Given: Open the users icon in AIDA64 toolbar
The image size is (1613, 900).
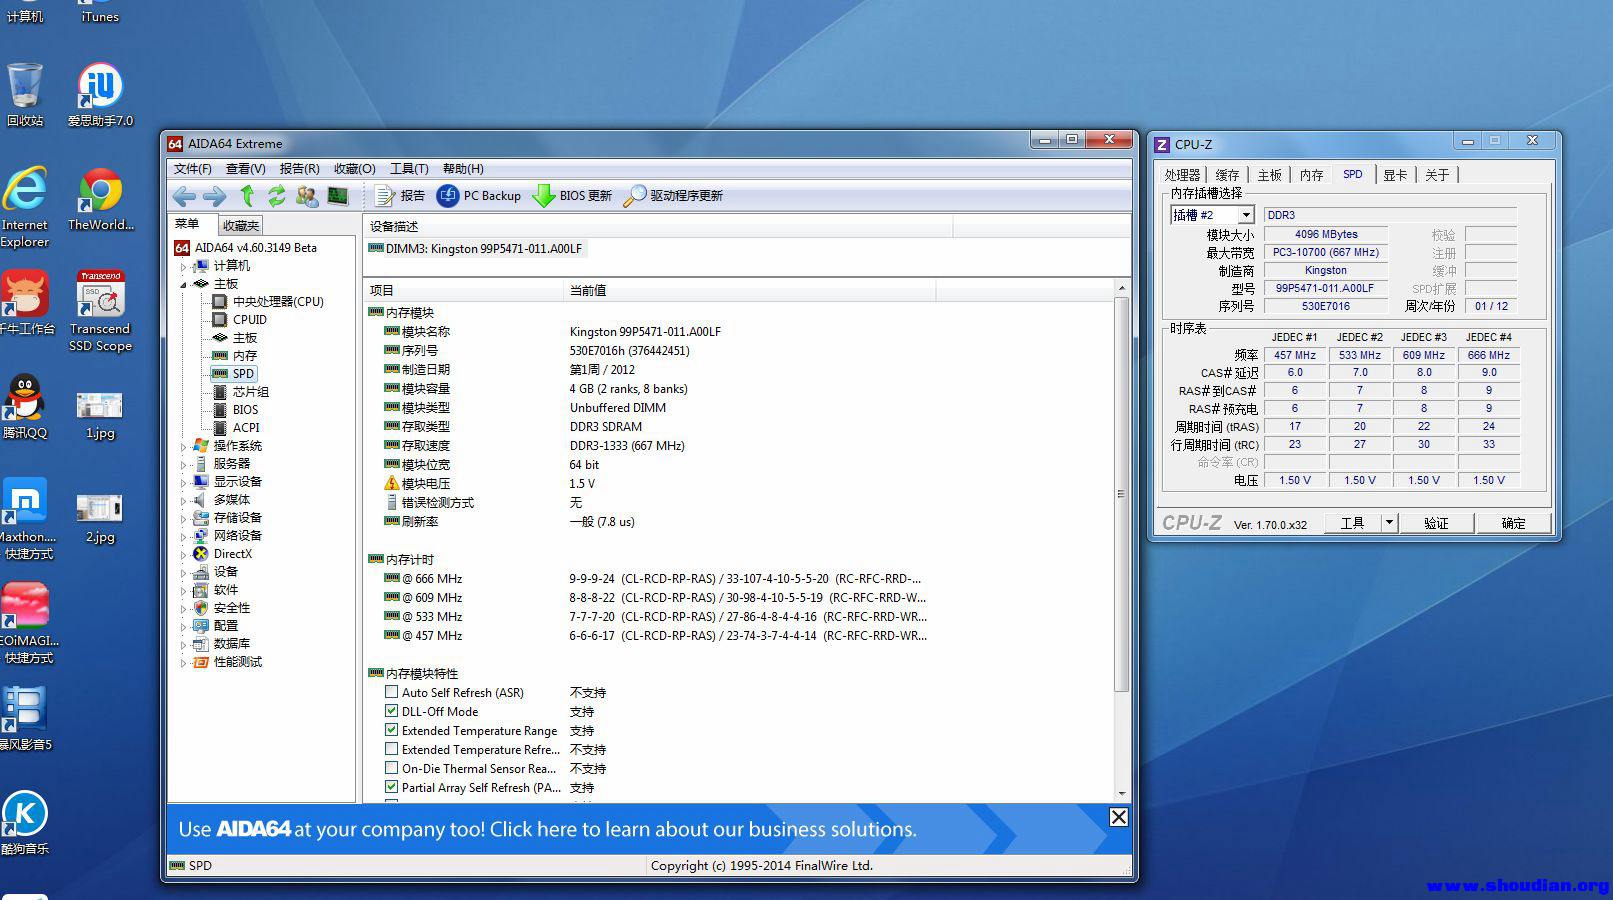Looking at the screenshot, I should [307, 196].
